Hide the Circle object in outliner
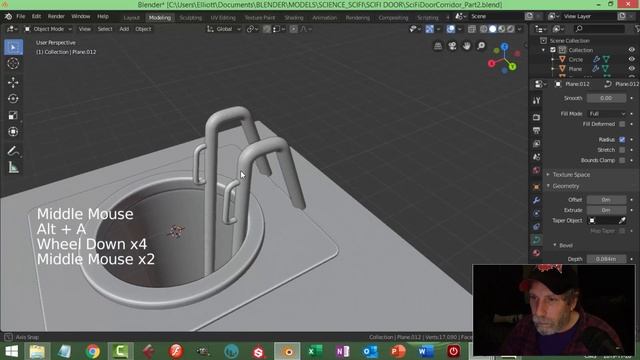This screenshot has width=640, height=360. 631,60
